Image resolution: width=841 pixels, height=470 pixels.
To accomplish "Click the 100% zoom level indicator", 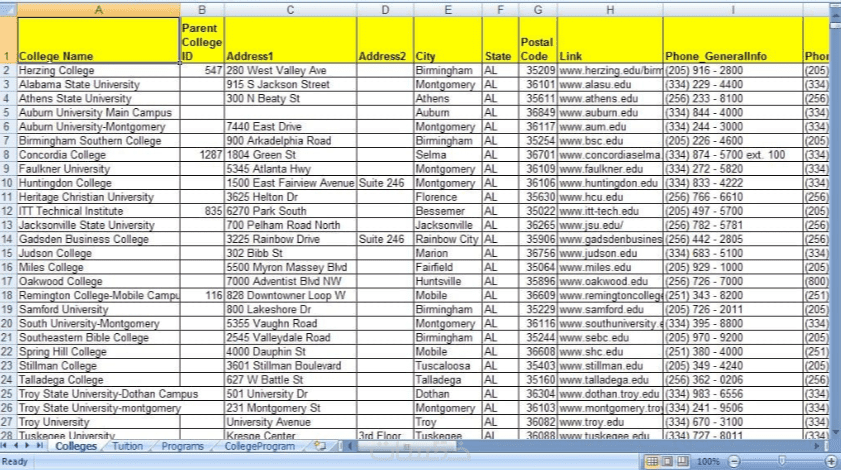I will 708,461.
